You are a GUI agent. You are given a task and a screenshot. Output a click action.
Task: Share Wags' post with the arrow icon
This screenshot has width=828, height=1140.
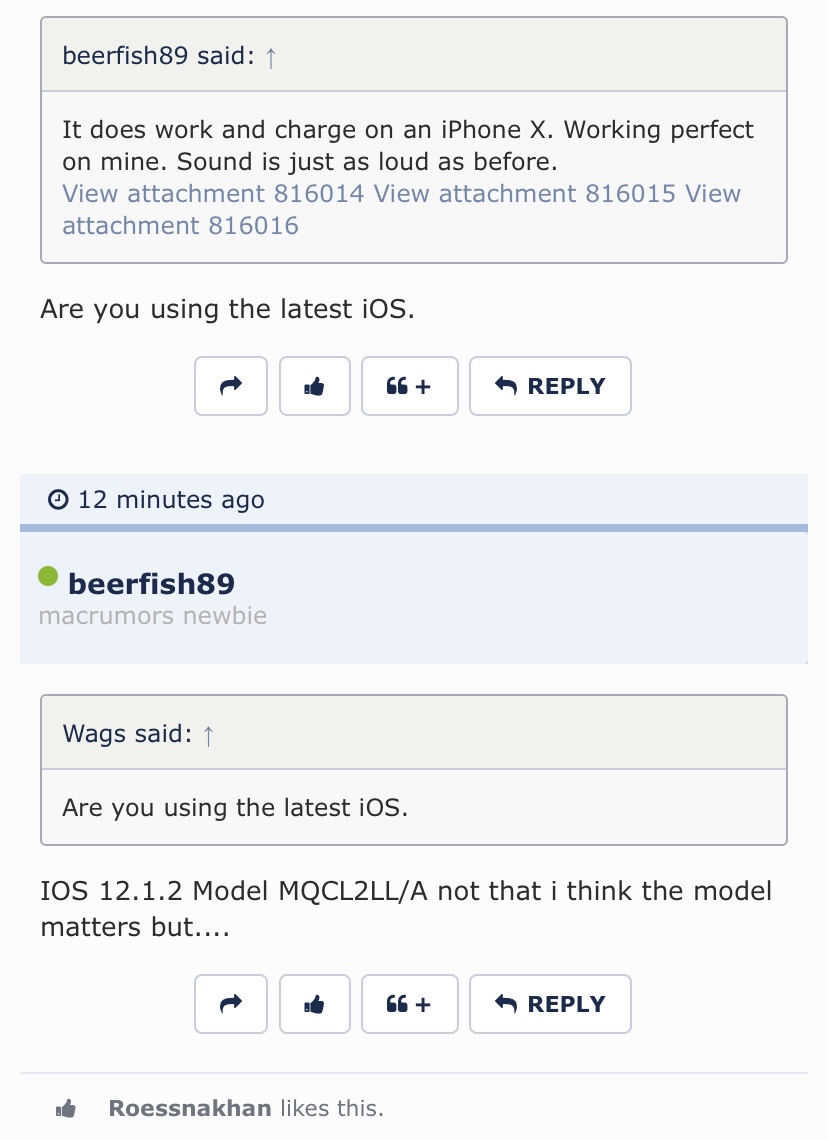pyautogui.click(x=230, y=386)
